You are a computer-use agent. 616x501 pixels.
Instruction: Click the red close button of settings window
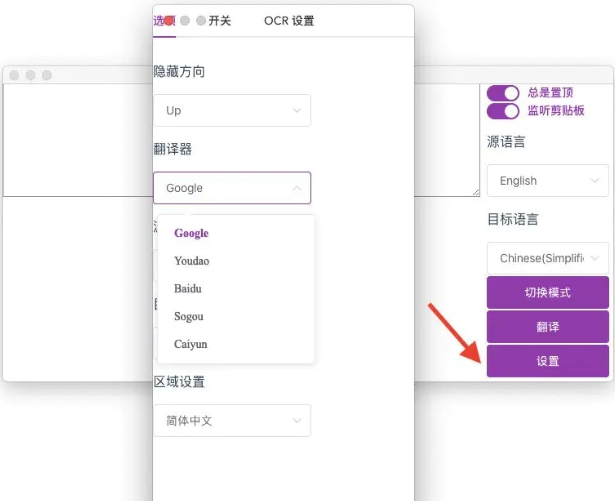pyautogui.click(x=169, y=20)
